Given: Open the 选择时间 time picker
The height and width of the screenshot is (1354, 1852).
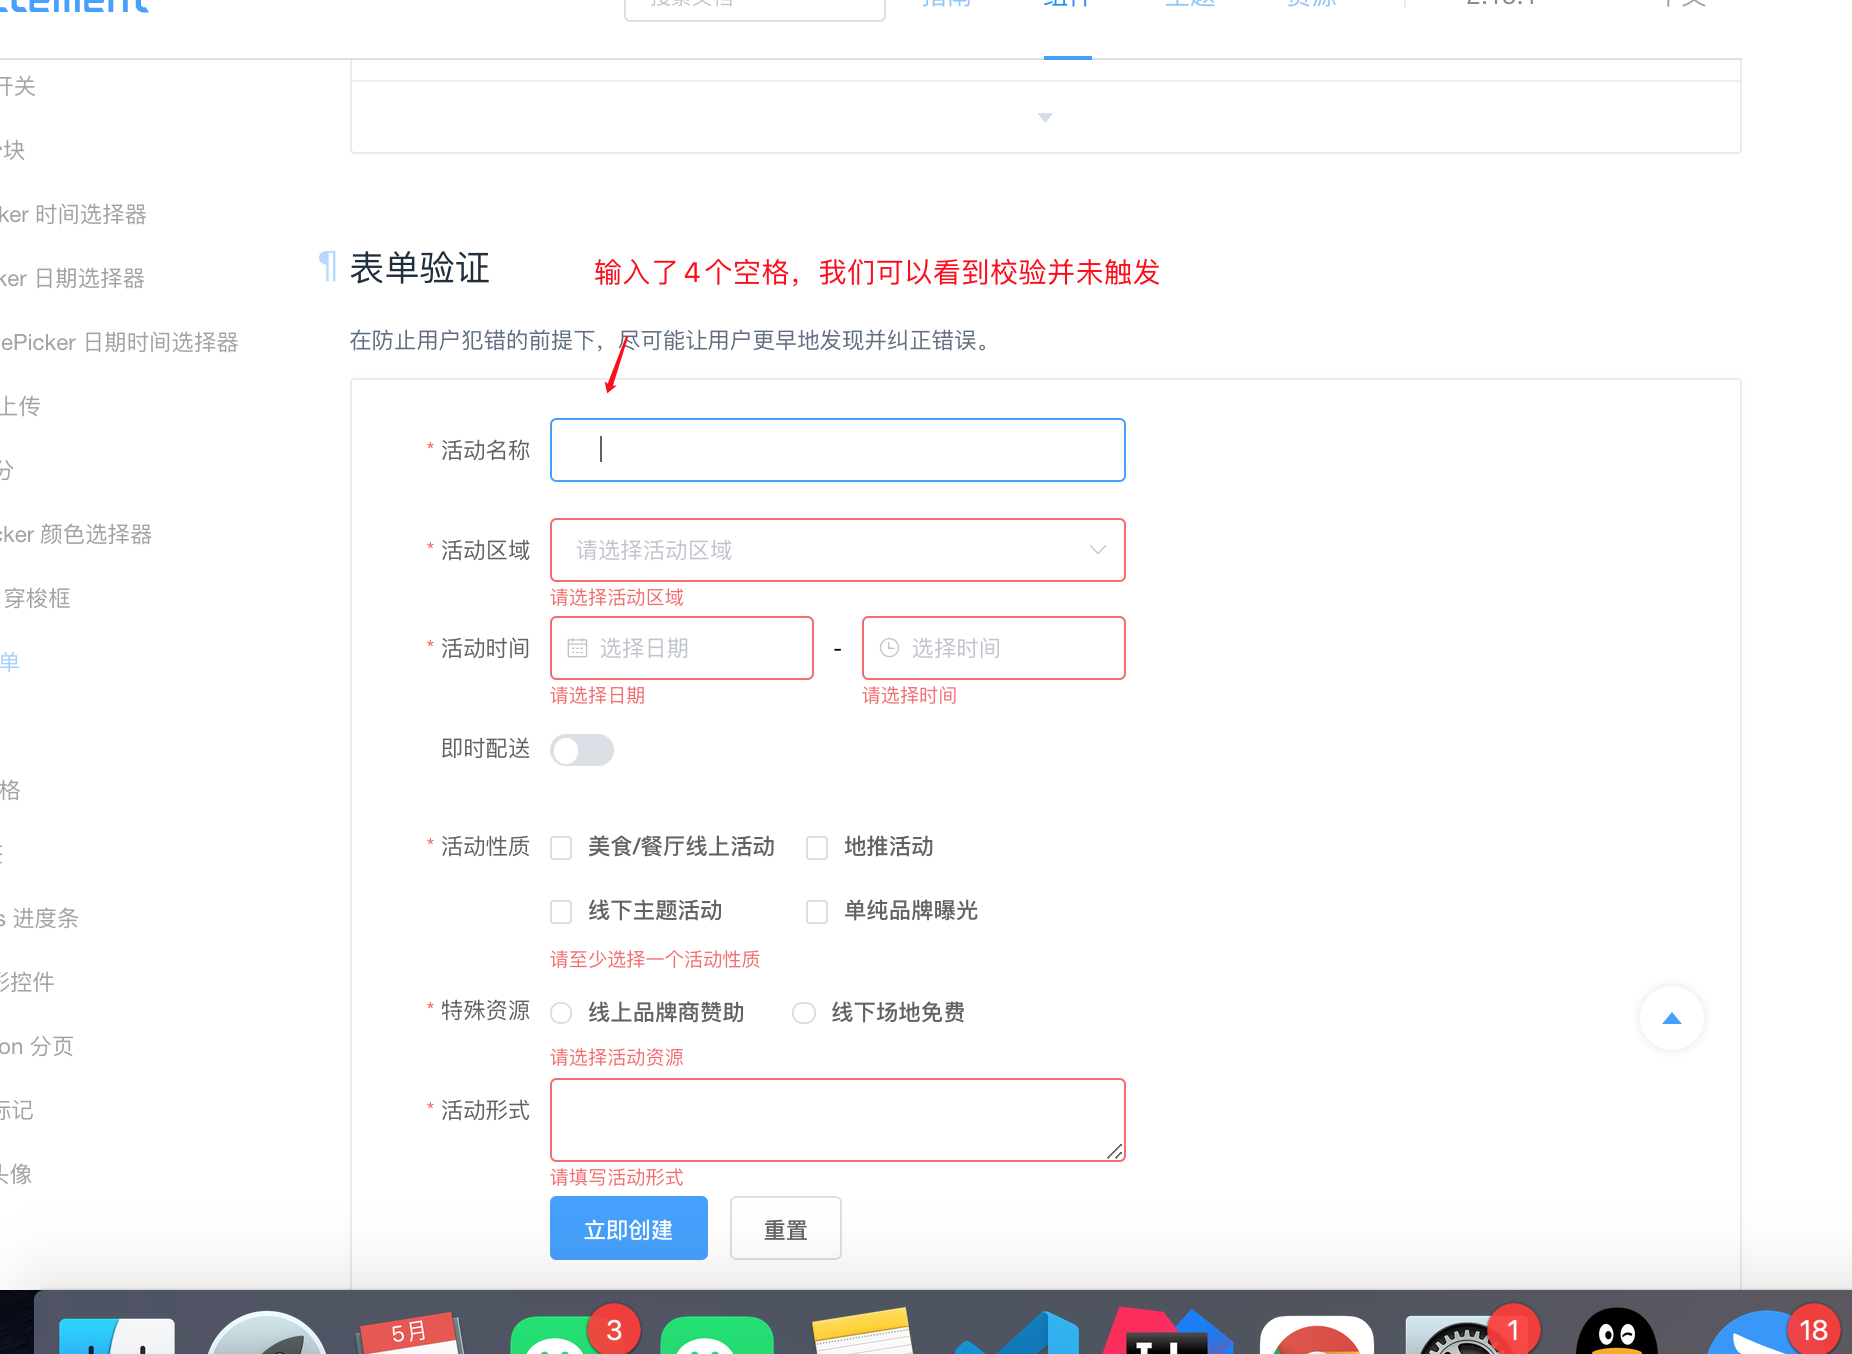Looking at the screenshot, I should (994, 648).
